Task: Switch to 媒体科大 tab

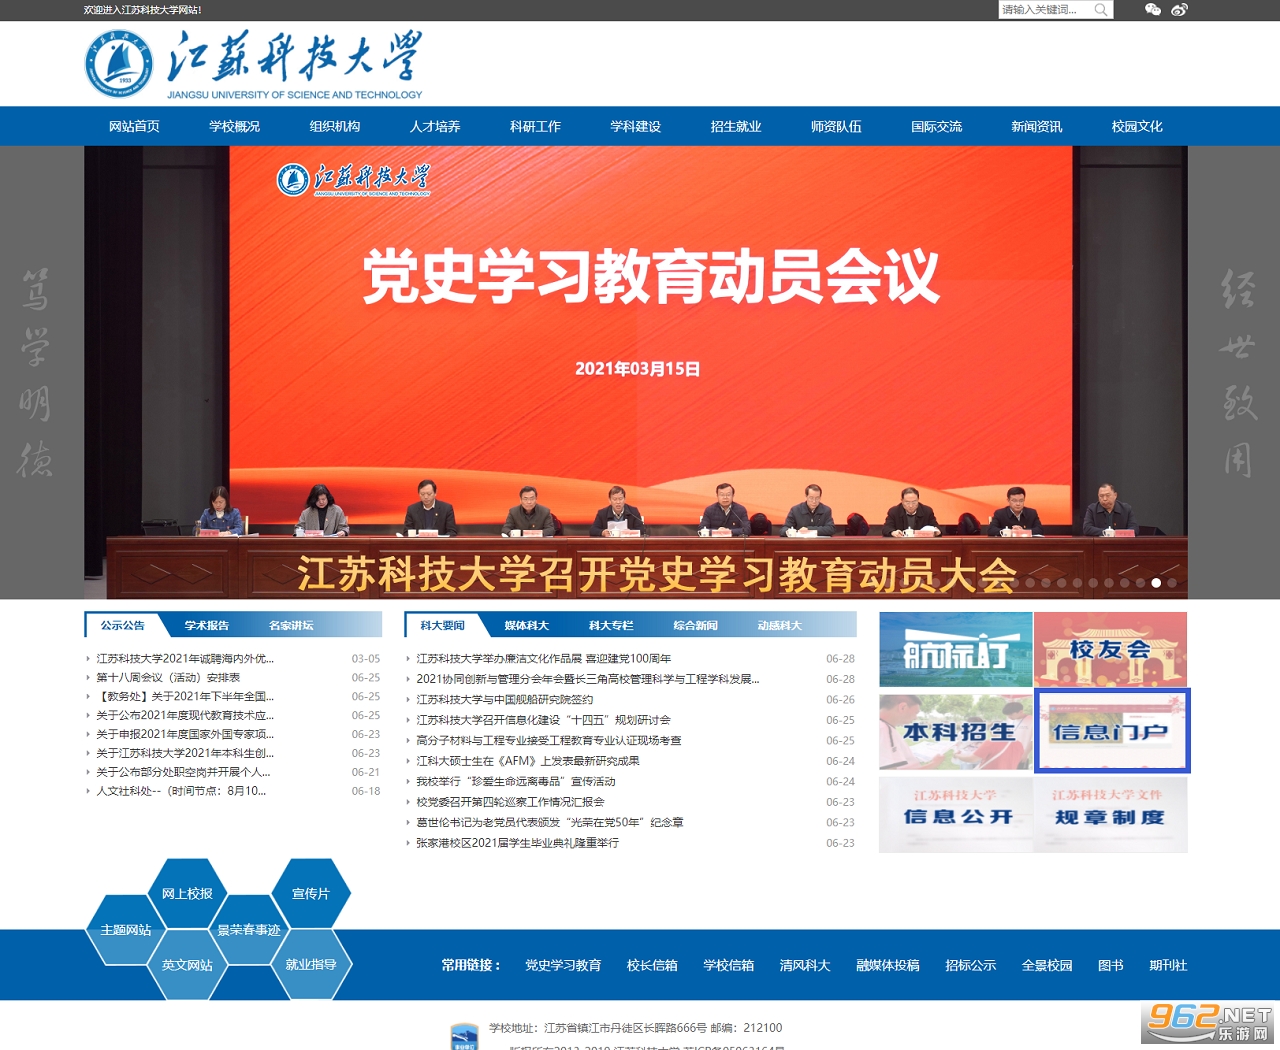Action: point(526,625)
